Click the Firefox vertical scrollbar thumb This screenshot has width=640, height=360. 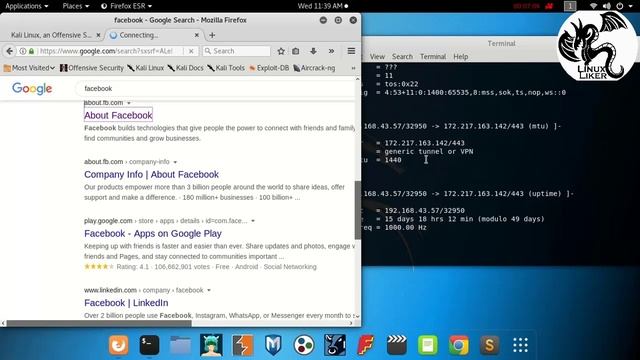[x=358, y=210]
